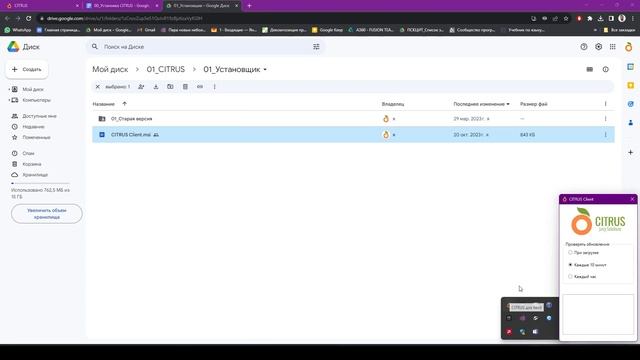Open column options at the header's right end

605,104
